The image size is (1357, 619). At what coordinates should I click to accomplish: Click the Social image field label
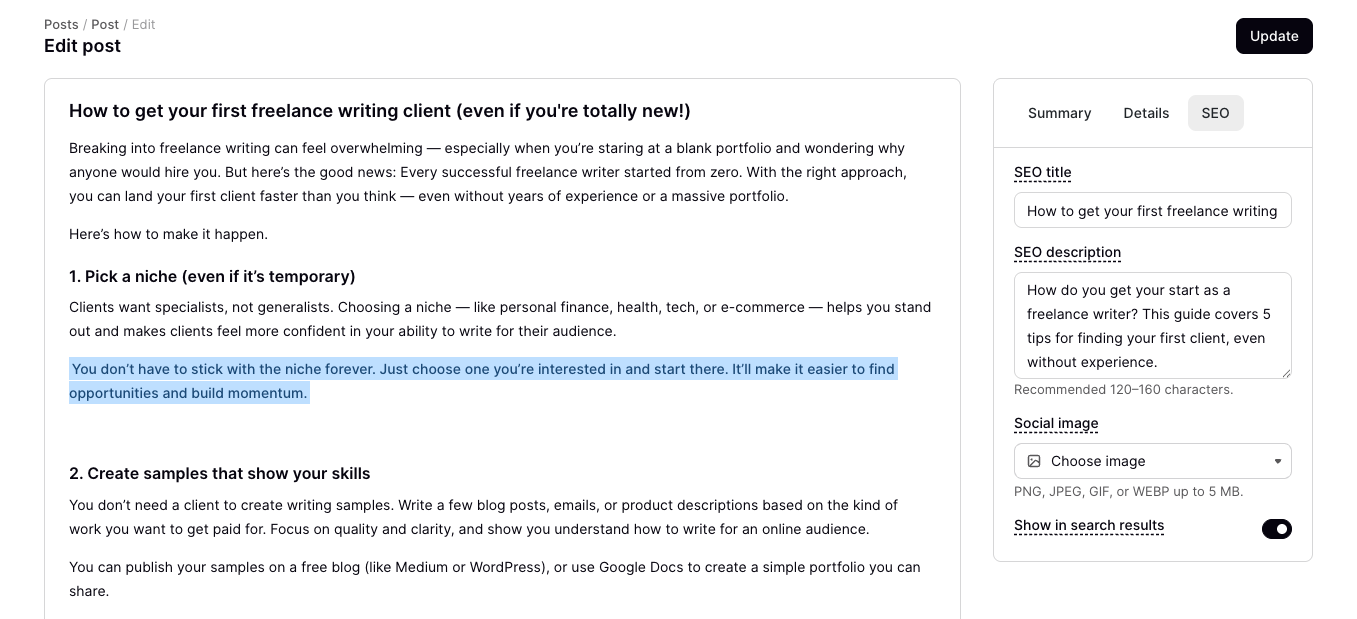1056,423
